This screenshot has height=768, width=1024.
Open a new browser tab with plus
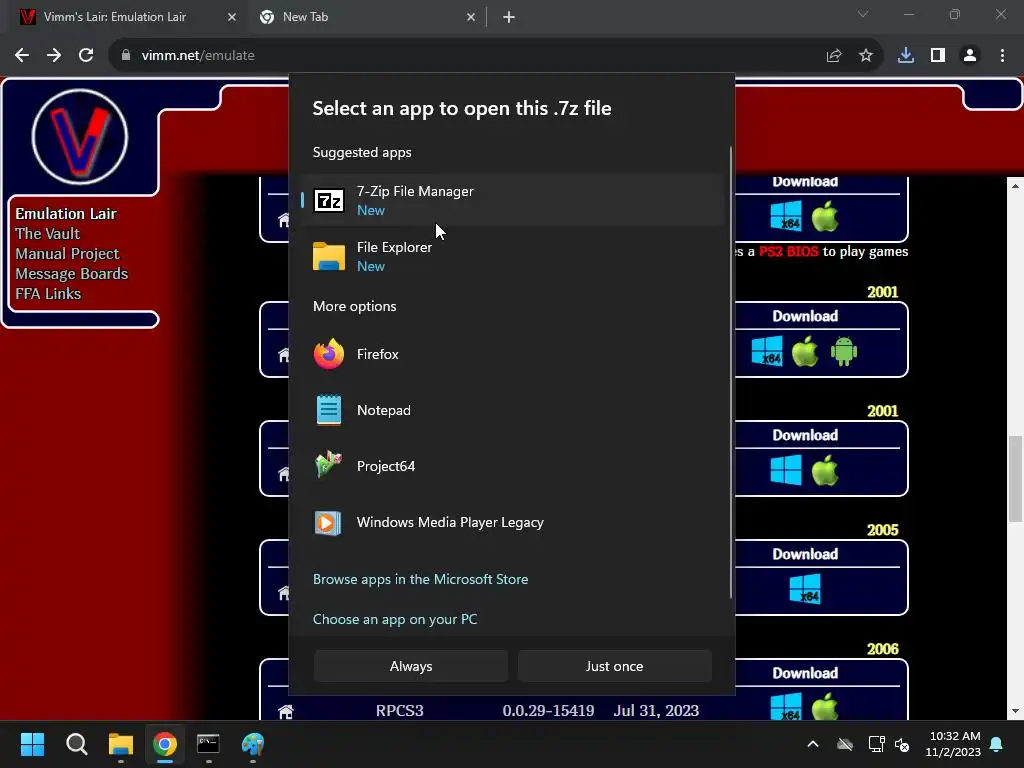click(509, 17)
